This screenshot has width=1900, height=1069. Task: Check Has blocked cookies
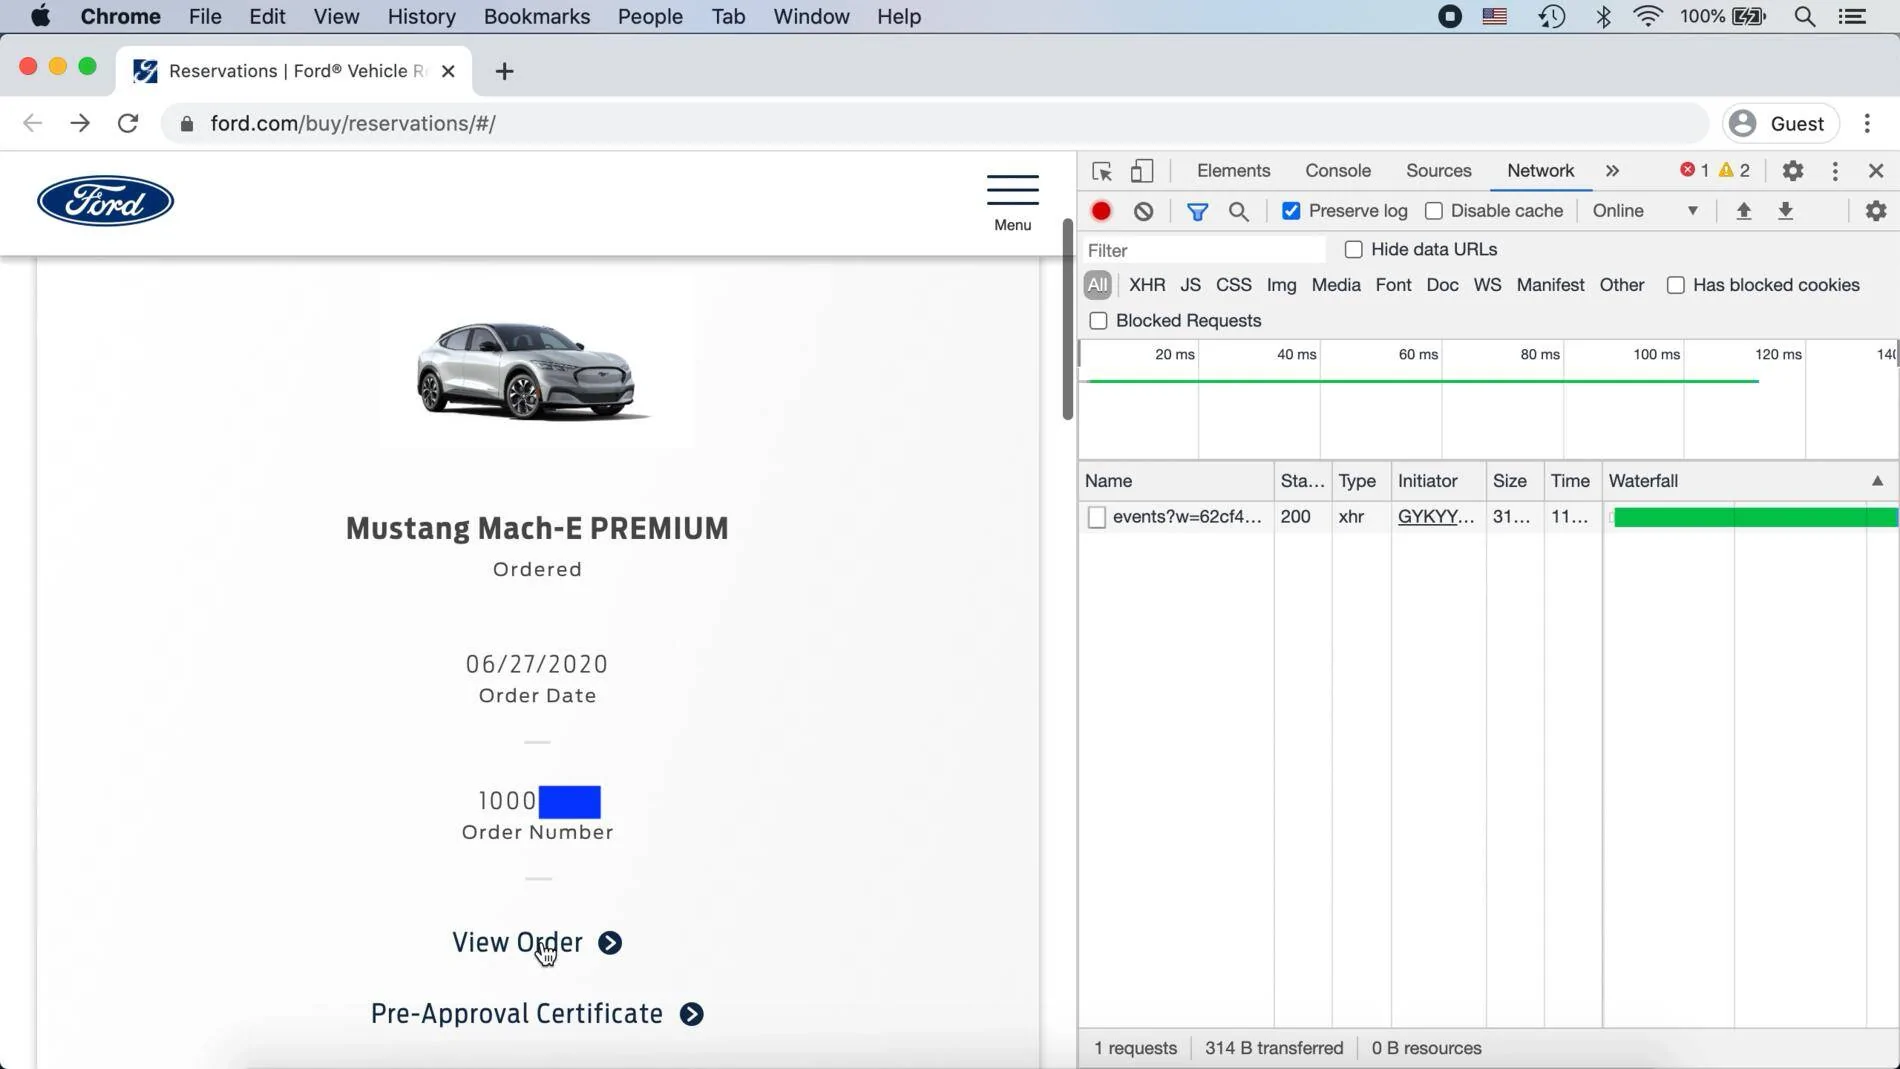tap(1676, 285)
